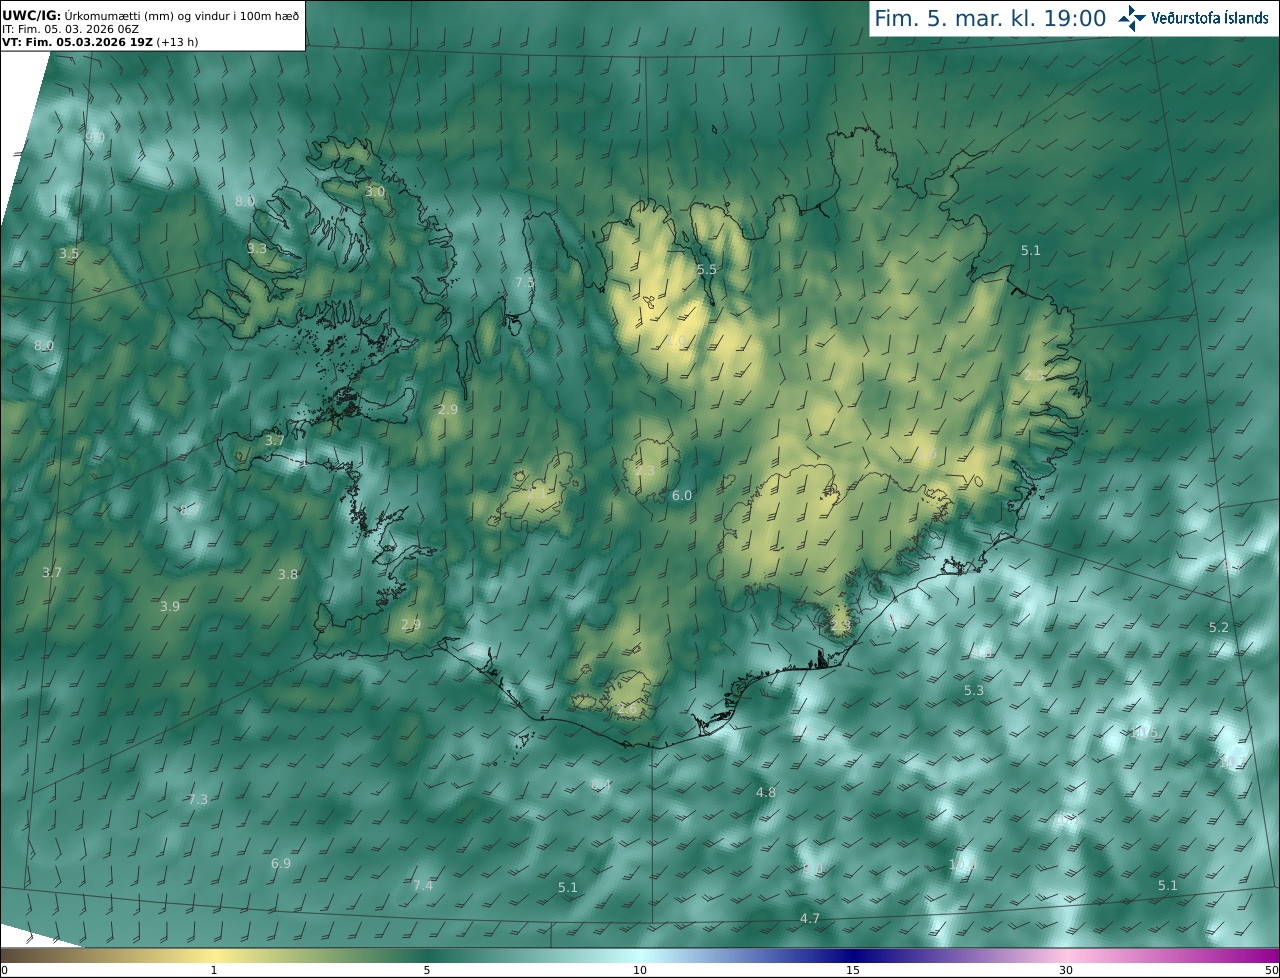
Task: Click the 3.8 value label
Action: click(288, 575)
